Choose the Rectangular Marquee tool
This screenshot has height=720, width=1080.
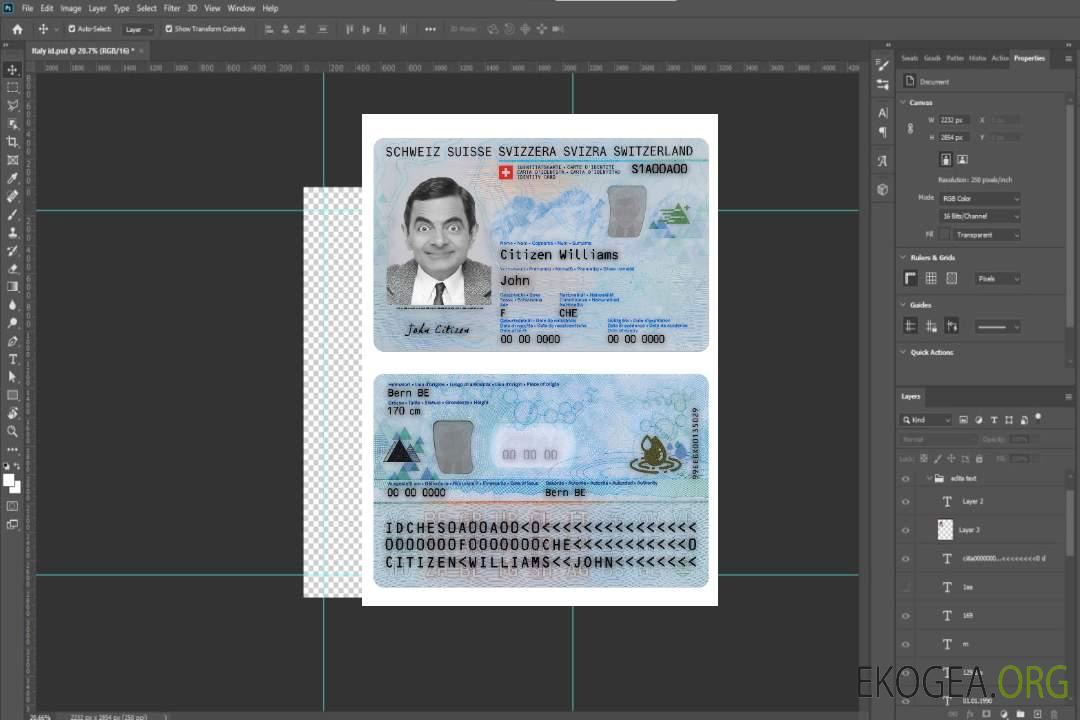13,87
